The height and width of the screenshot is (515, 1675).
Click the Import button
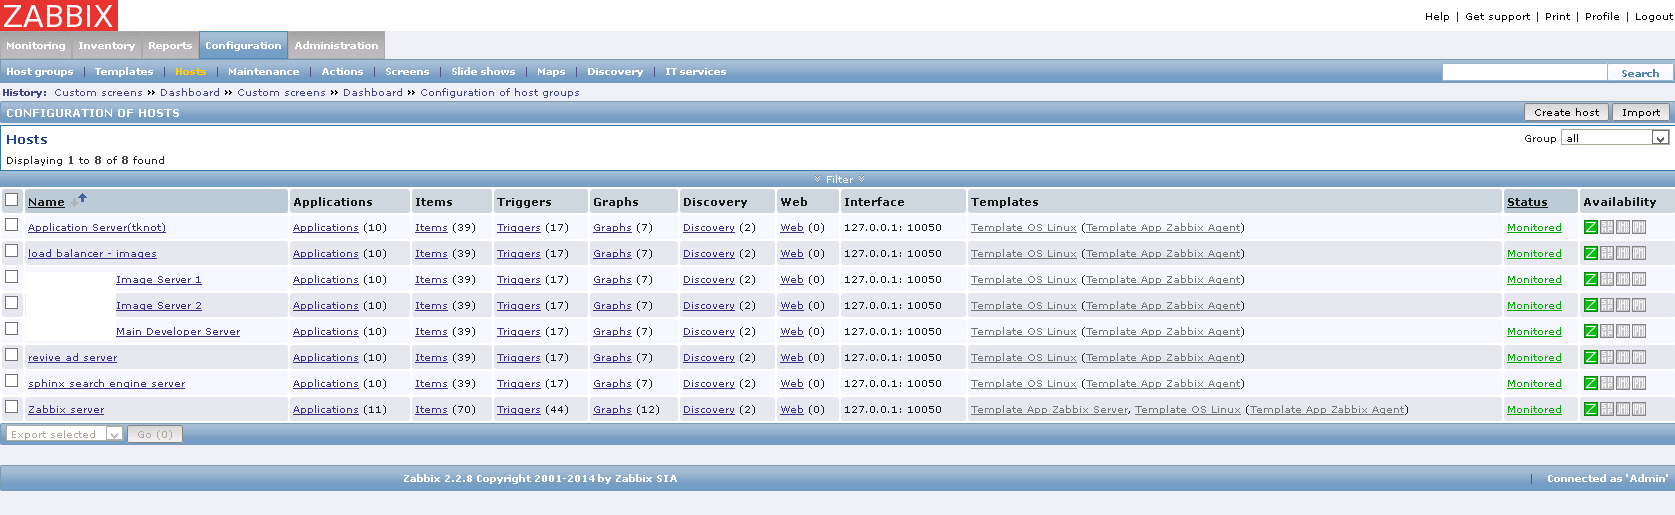(1641, 112)
